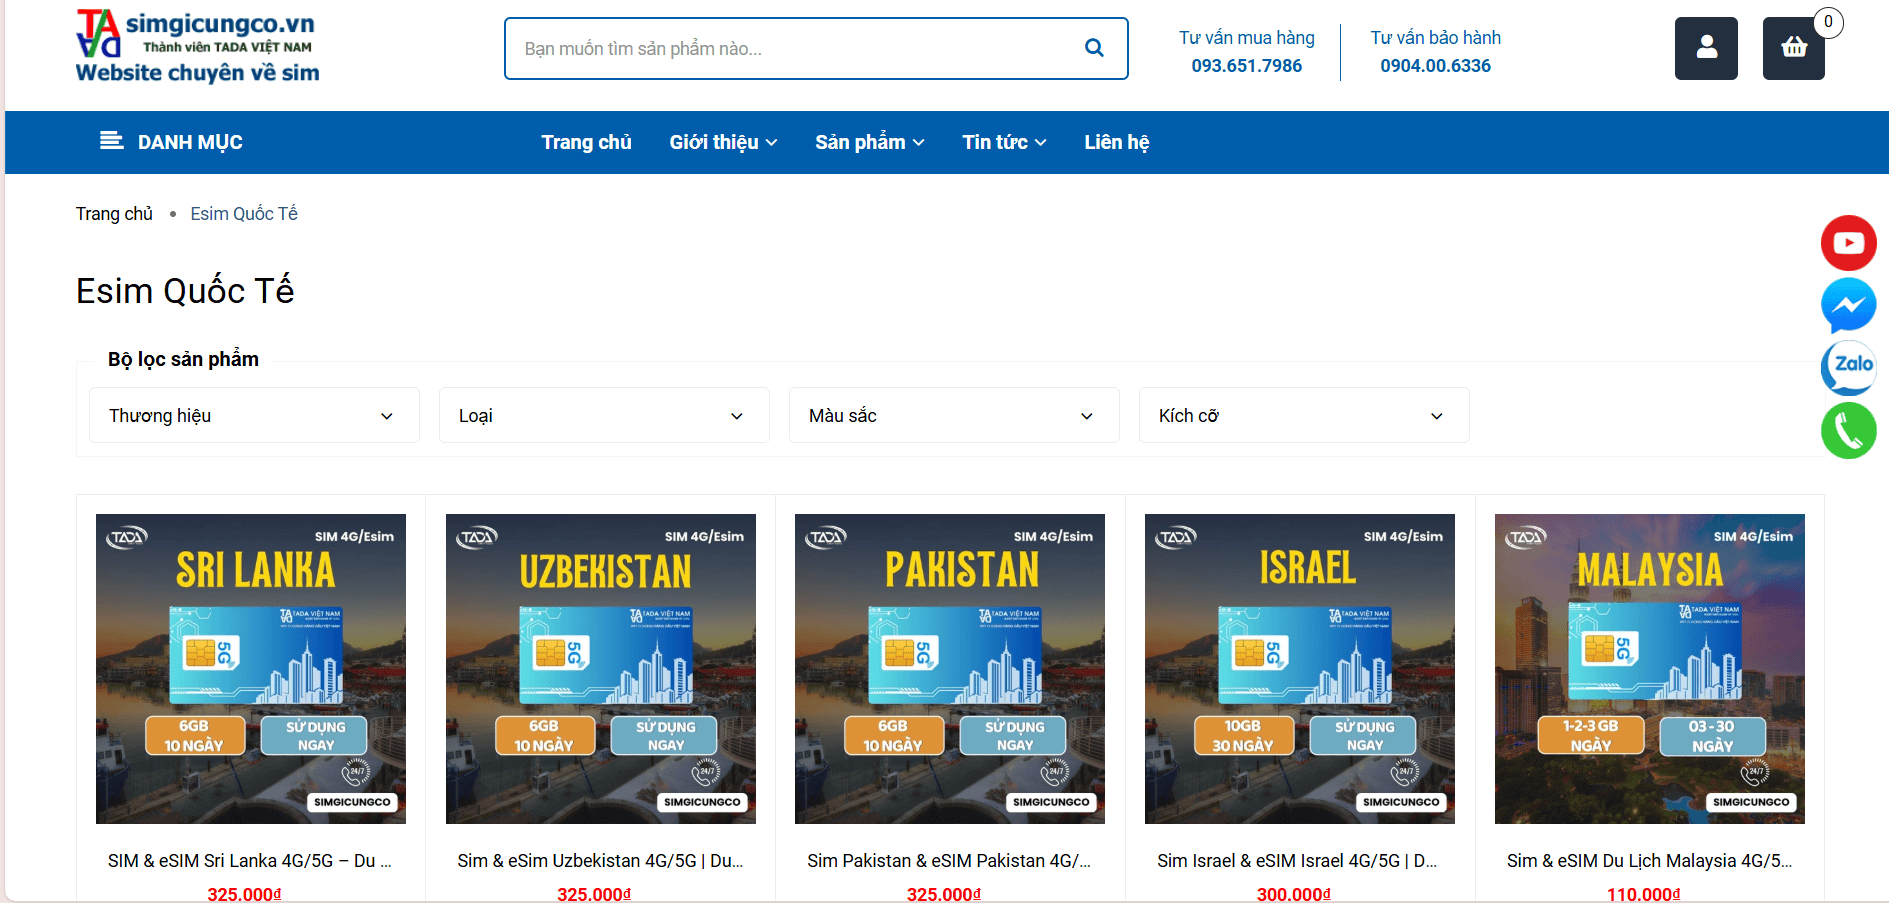
Task: Click the Uzbekistan price 325.000đ
Action: 594,894
